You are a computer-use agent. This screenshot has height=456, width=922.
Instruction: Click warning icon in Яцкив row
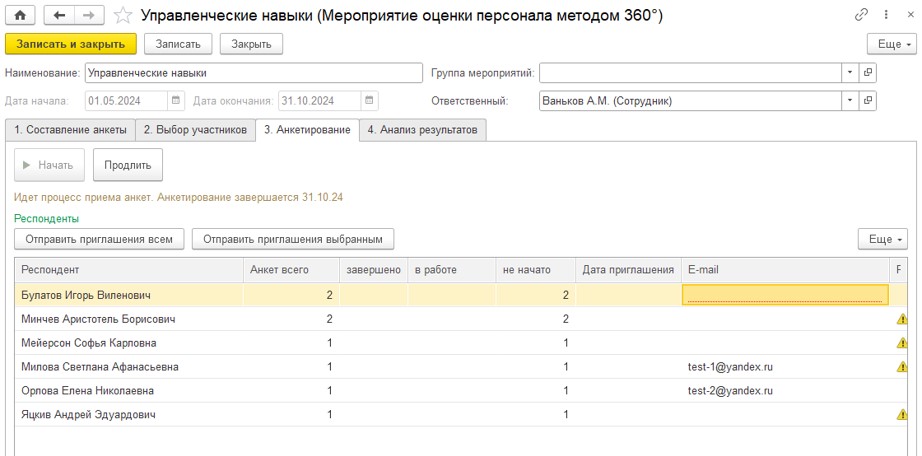901,415
